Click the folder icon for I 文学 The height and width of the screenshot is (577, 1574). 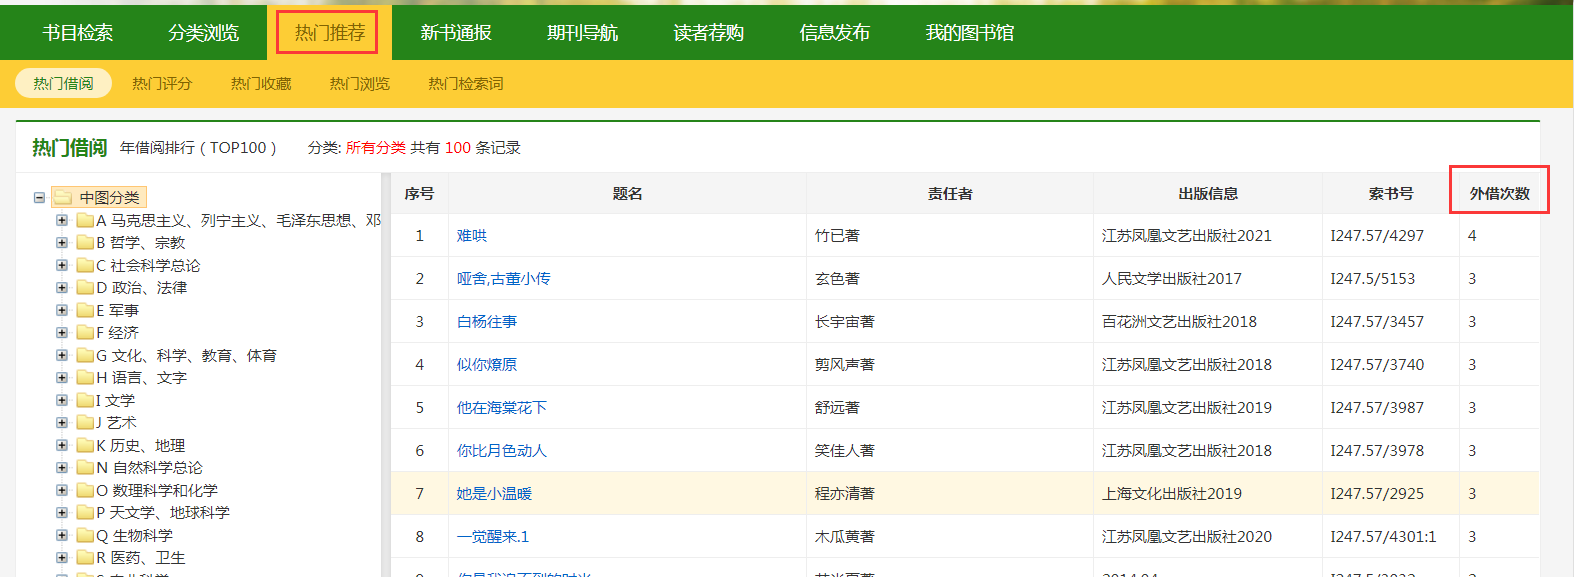click(85, 401)
